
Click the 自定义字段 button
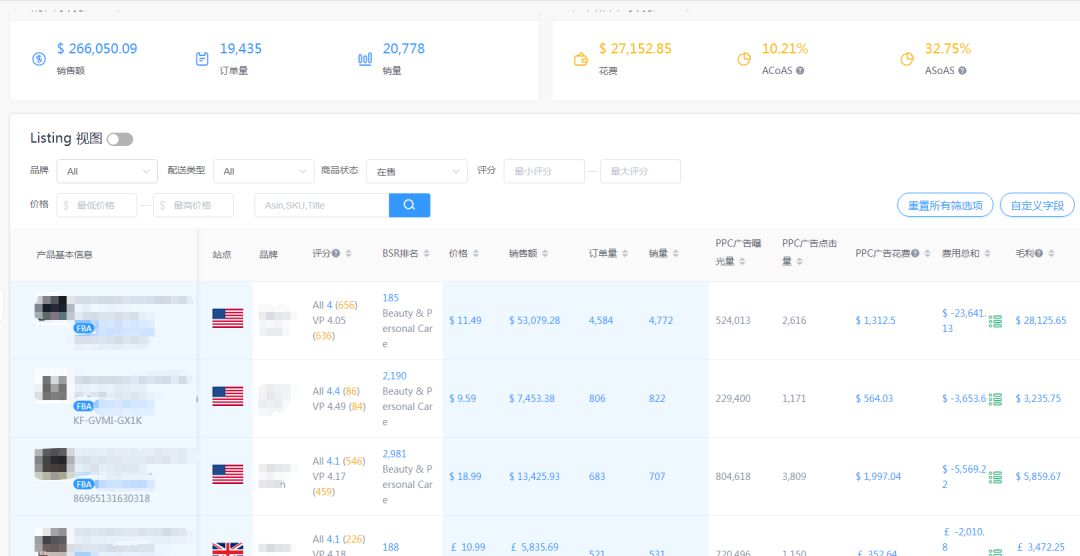(1037, 206)
